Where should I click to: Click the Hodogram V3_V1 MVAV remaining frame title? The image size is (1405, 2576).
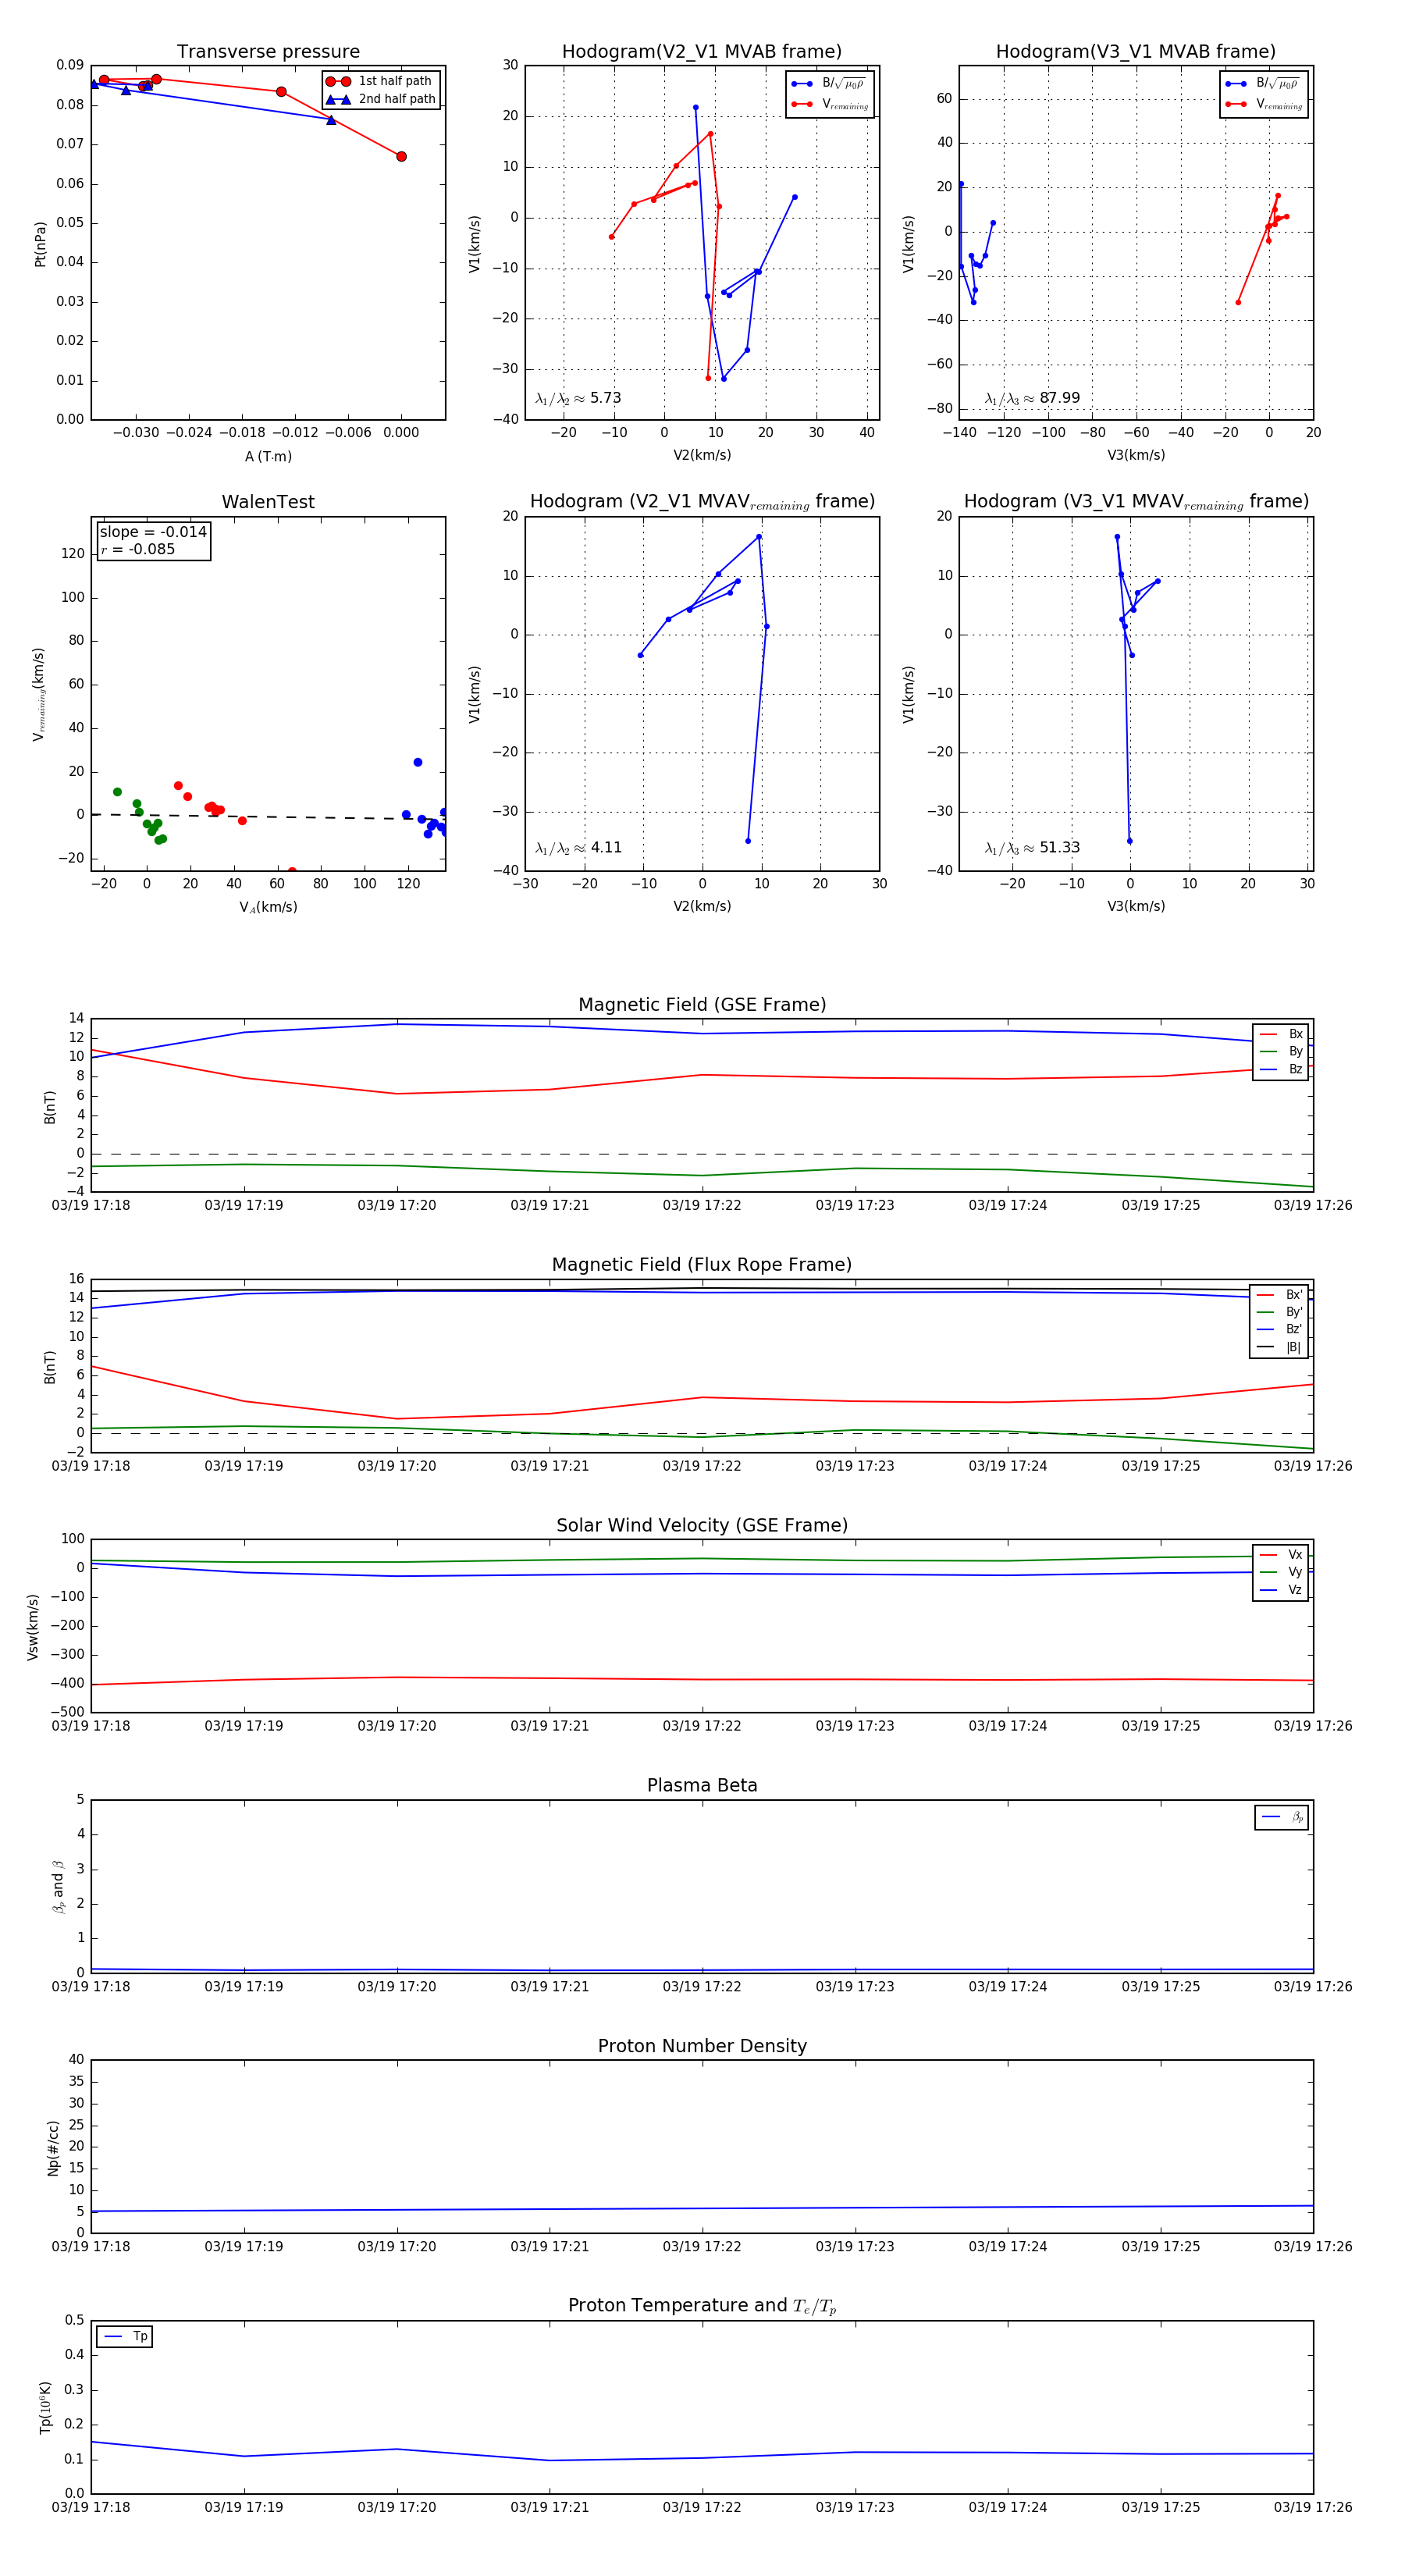[1136, 502]
